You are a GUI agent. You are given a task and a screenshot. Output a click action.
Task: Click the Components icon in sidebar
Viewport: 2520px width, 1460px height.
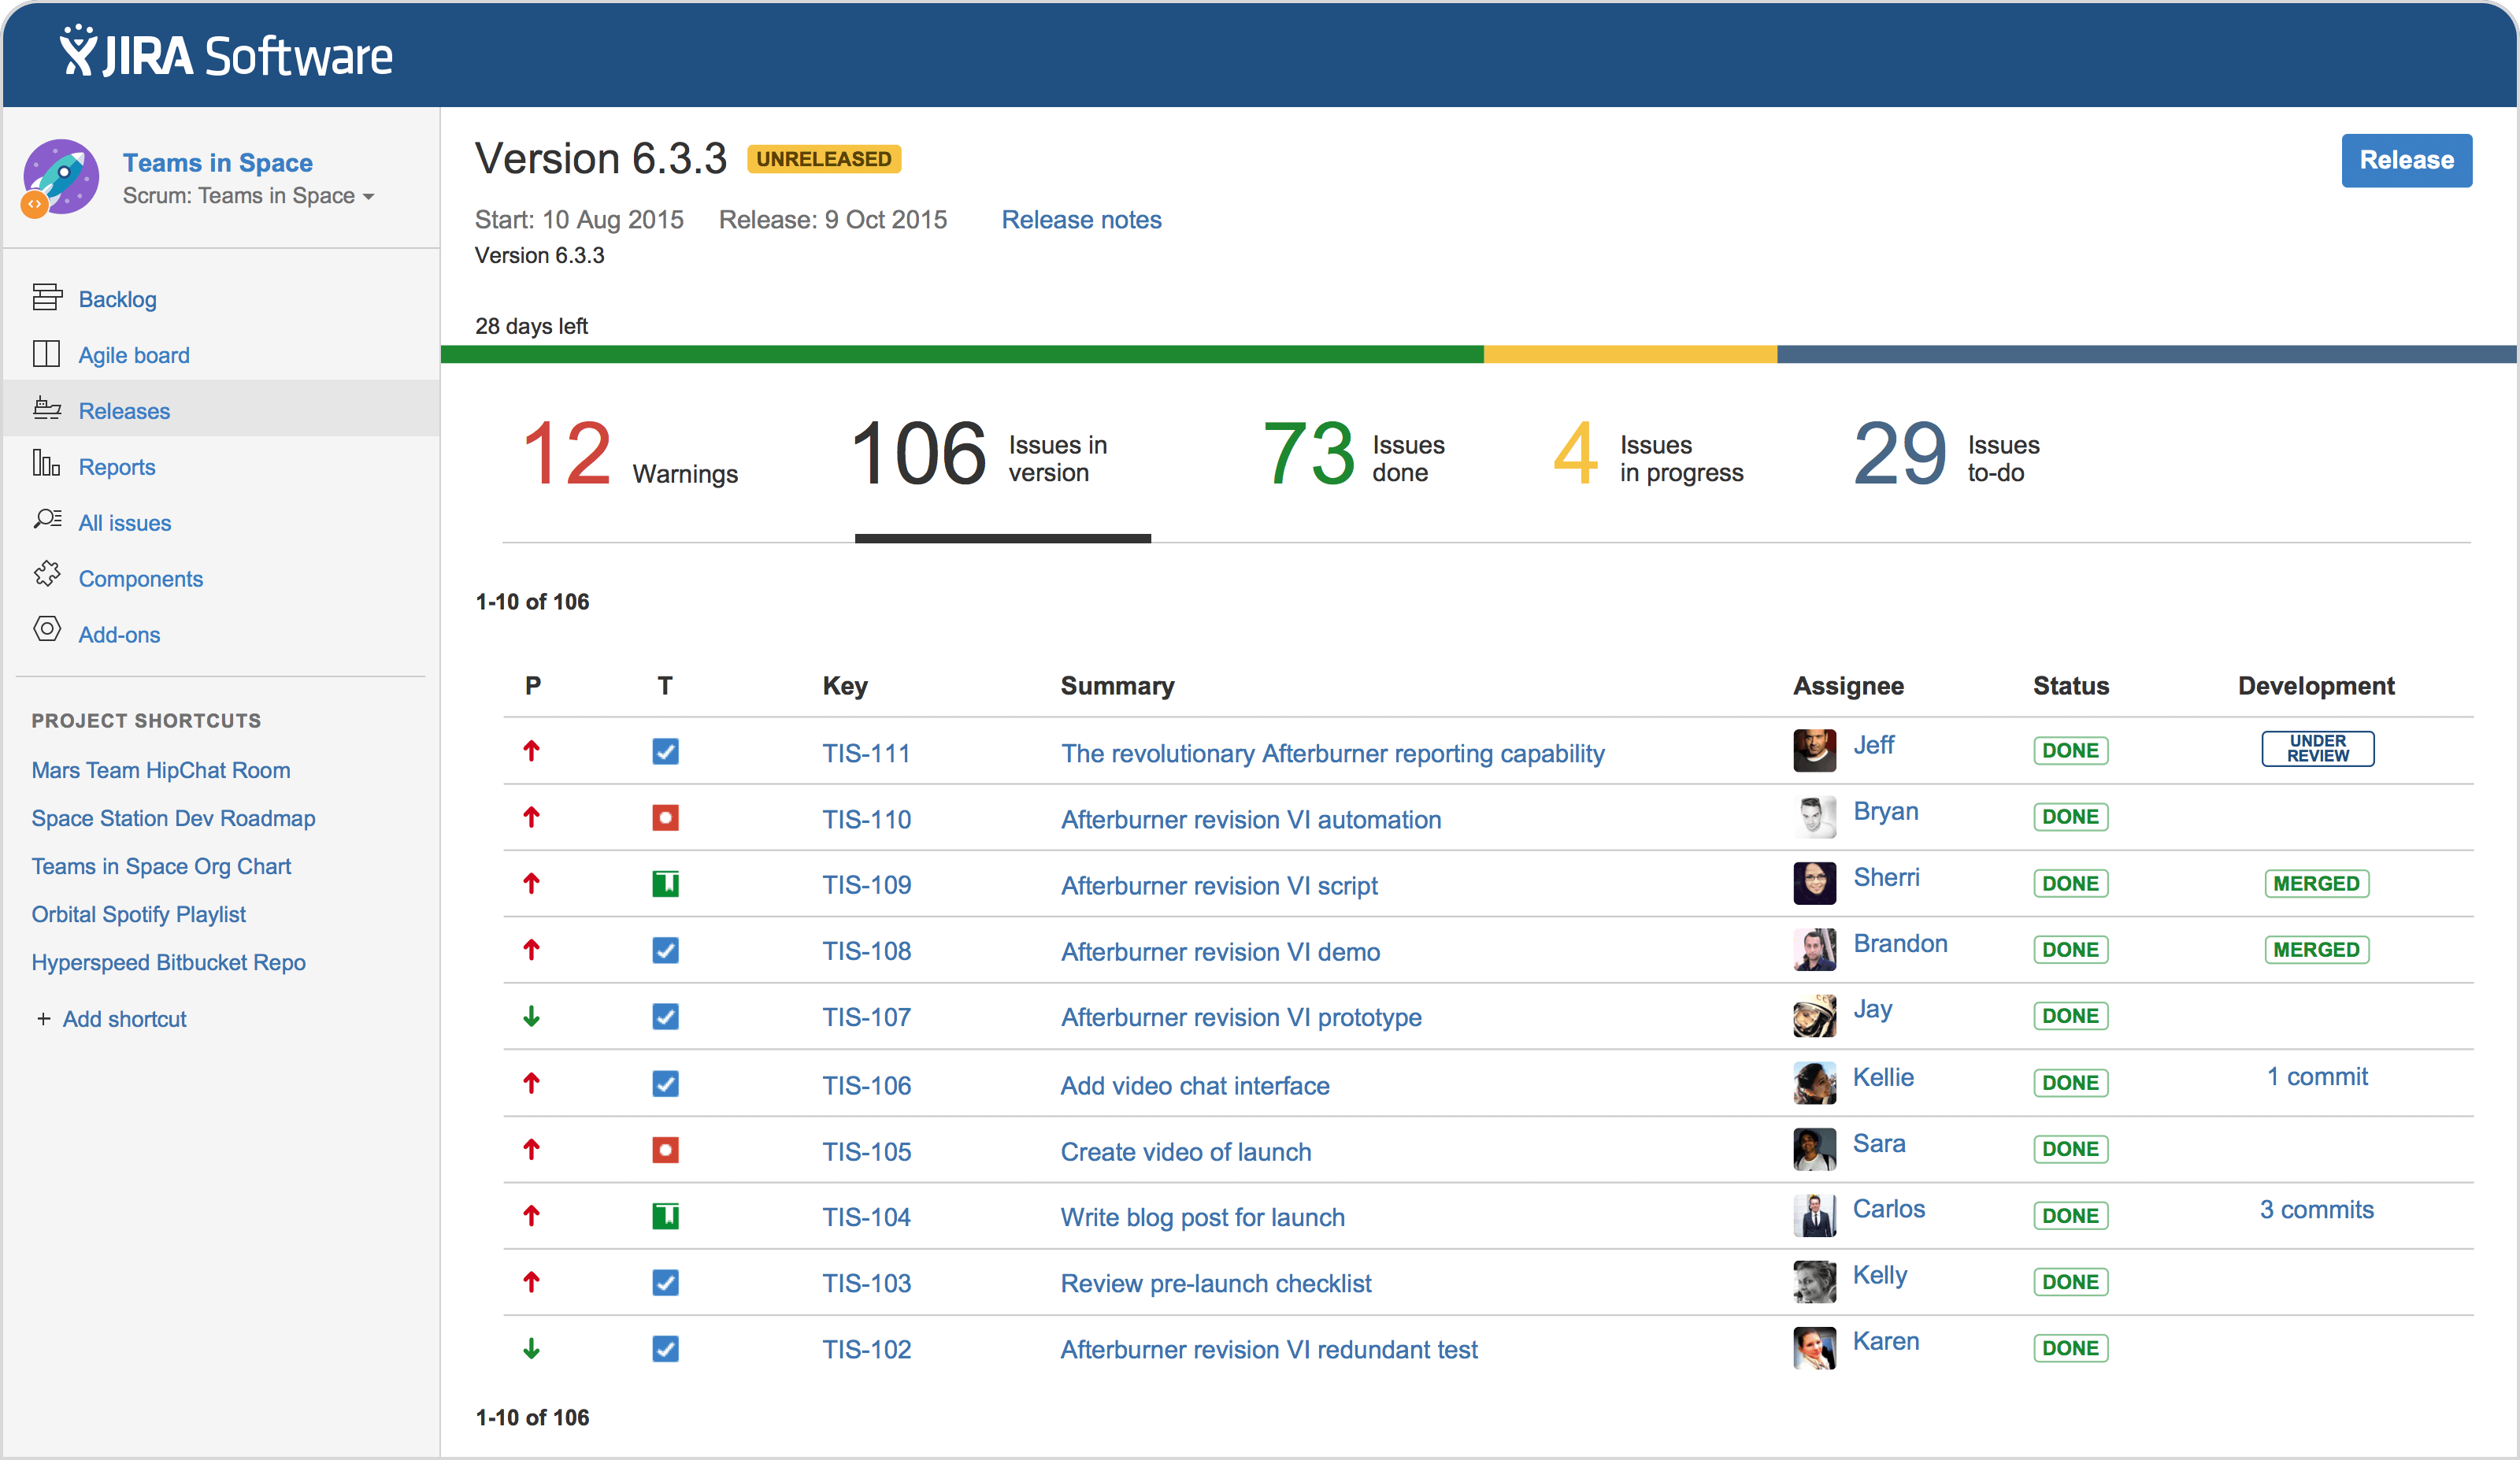point(47,577)
